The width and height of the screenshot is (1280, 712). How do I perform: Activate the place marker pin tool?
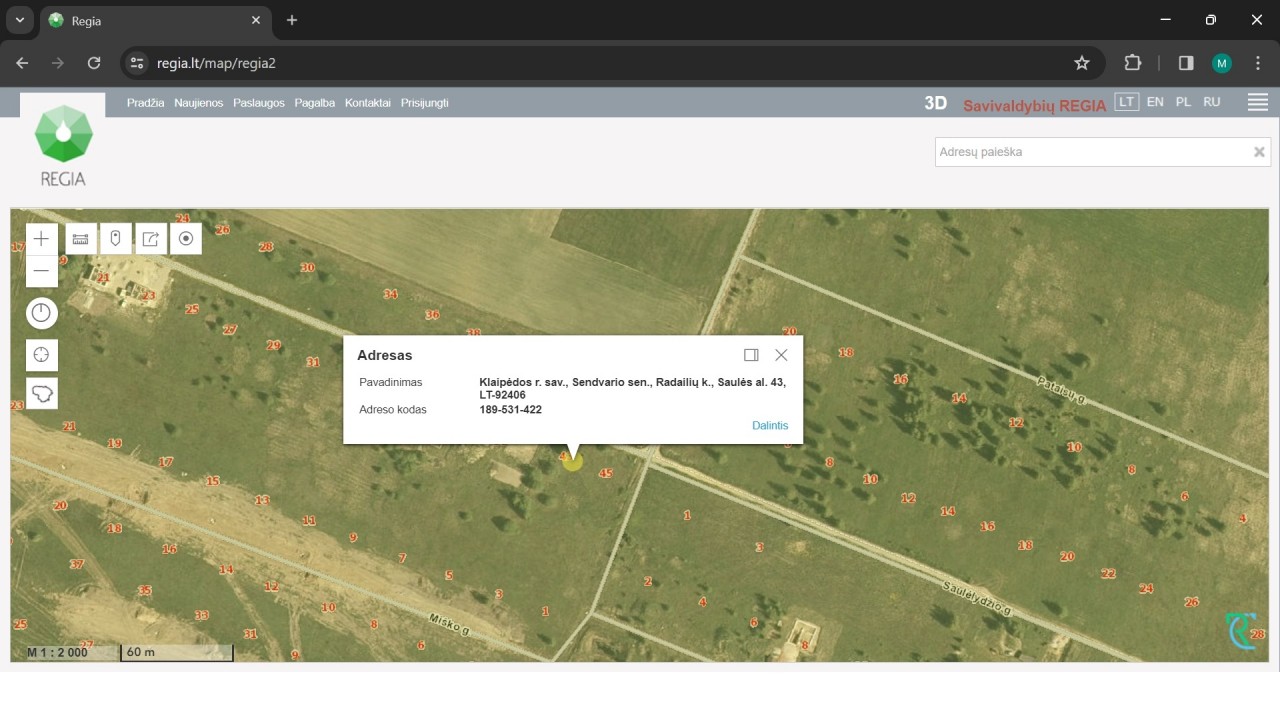pos(116,239)
